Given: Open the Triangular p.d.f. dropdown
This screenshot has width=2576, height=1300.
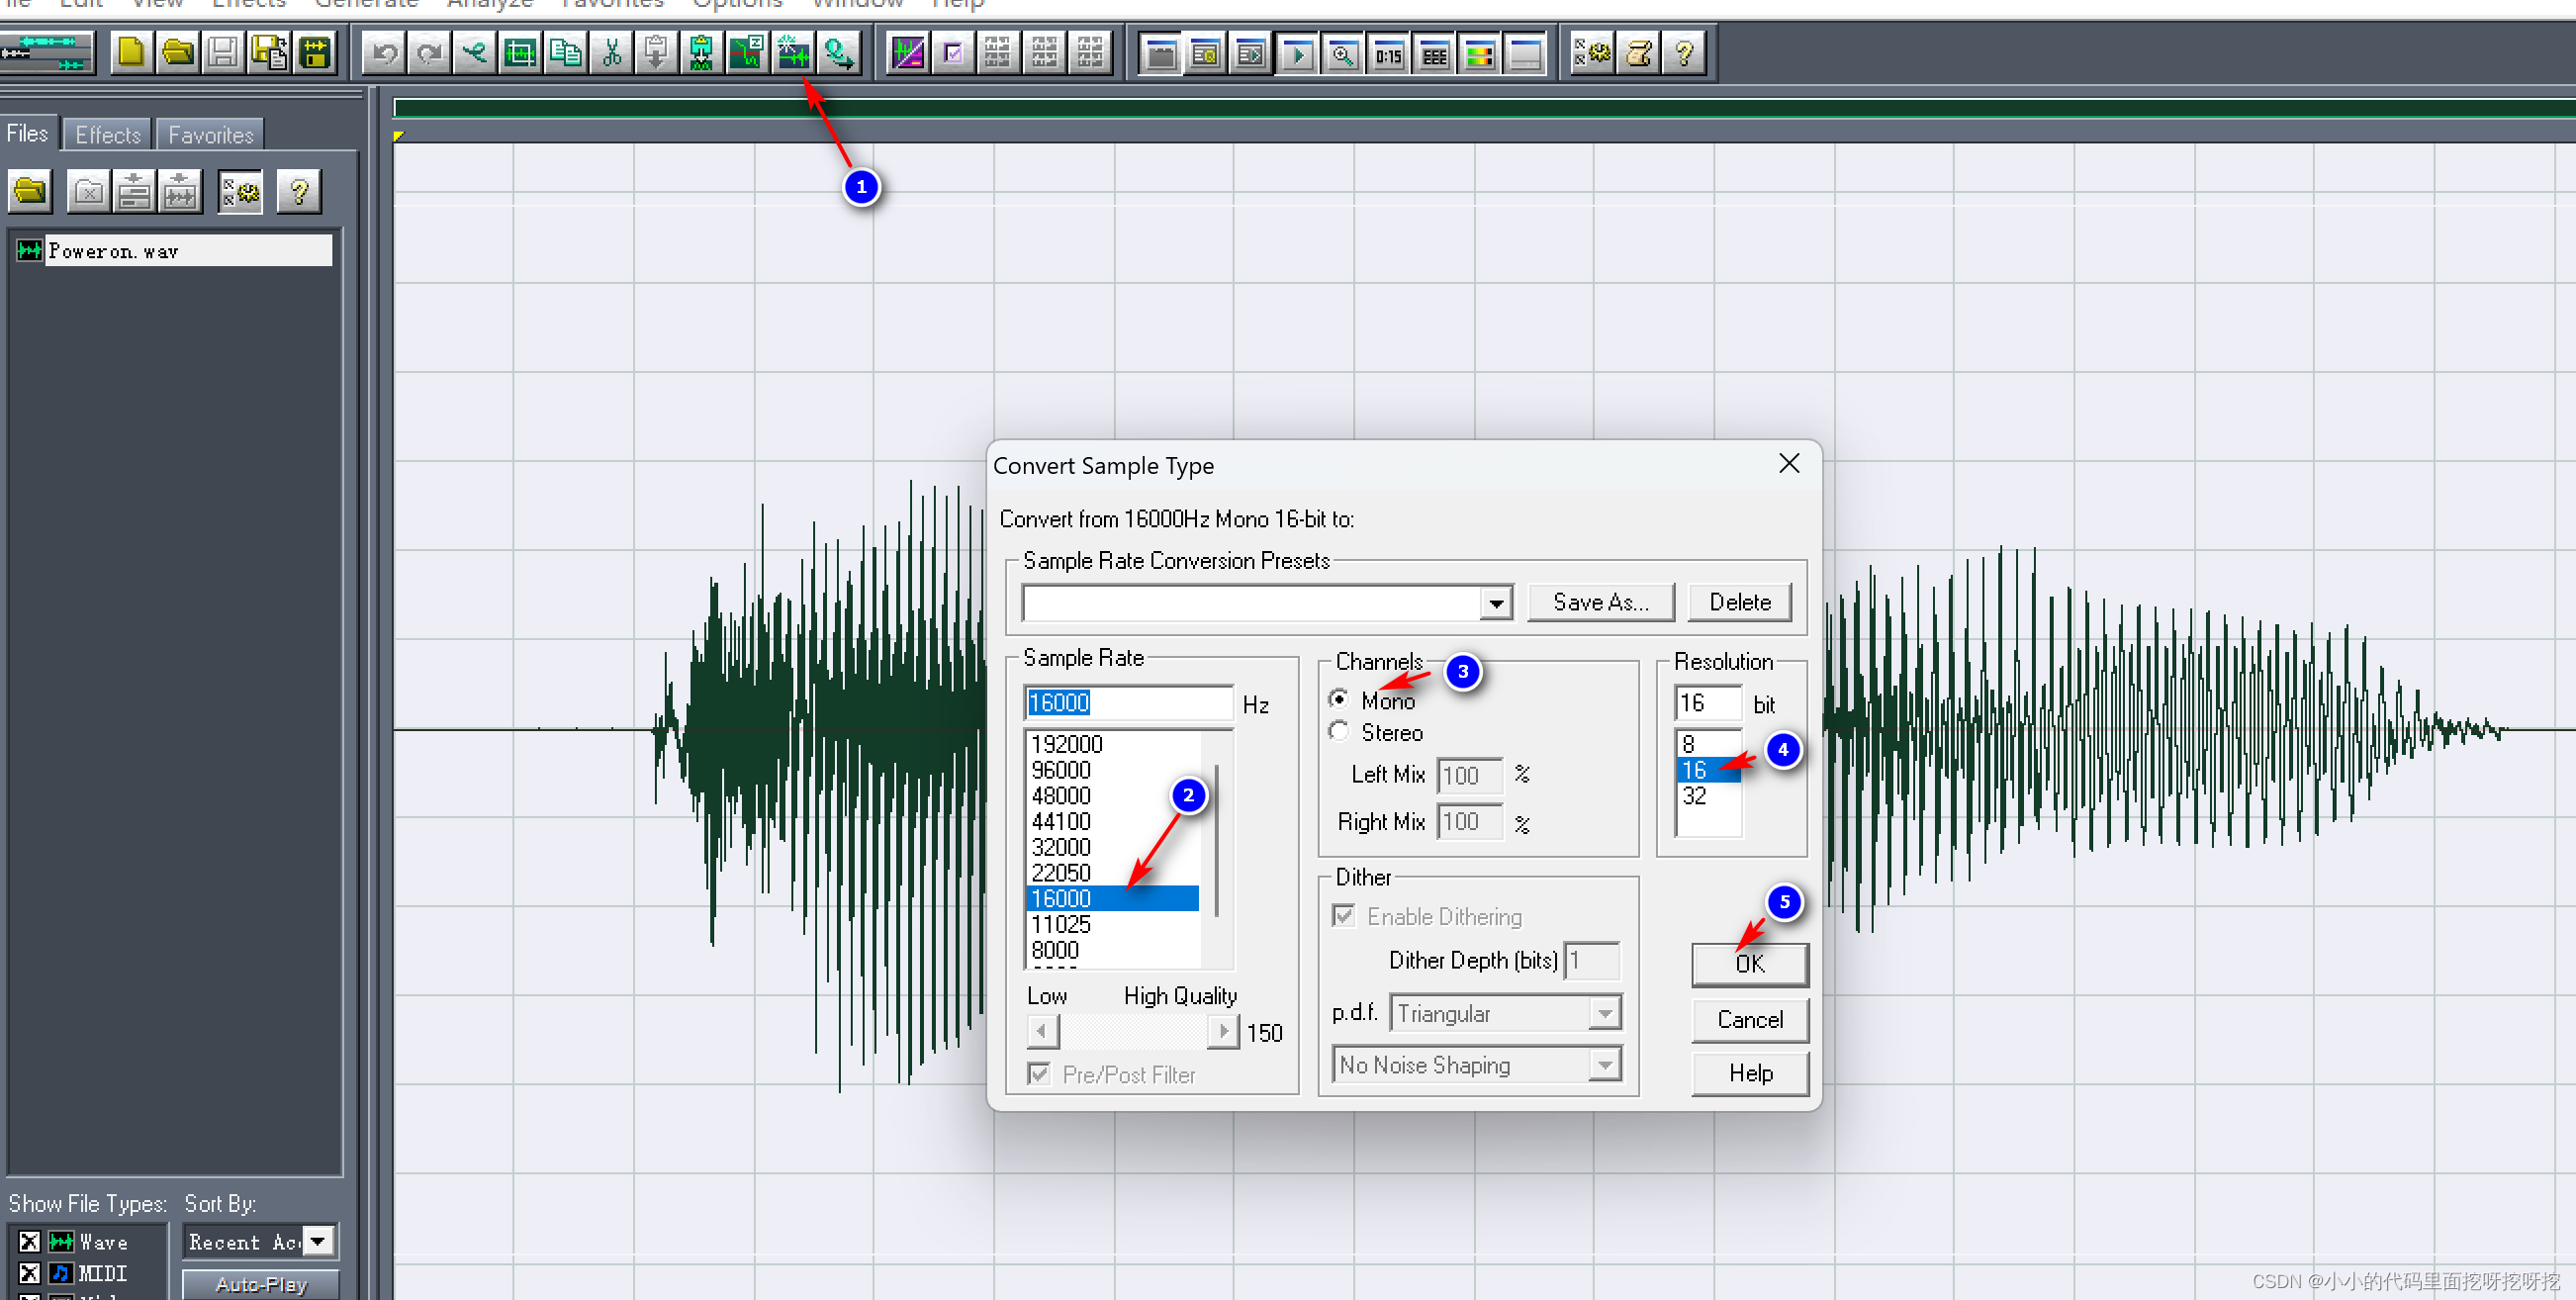Looking at the screenshot, I should pyautogui.click(x=1604, y=1014).
